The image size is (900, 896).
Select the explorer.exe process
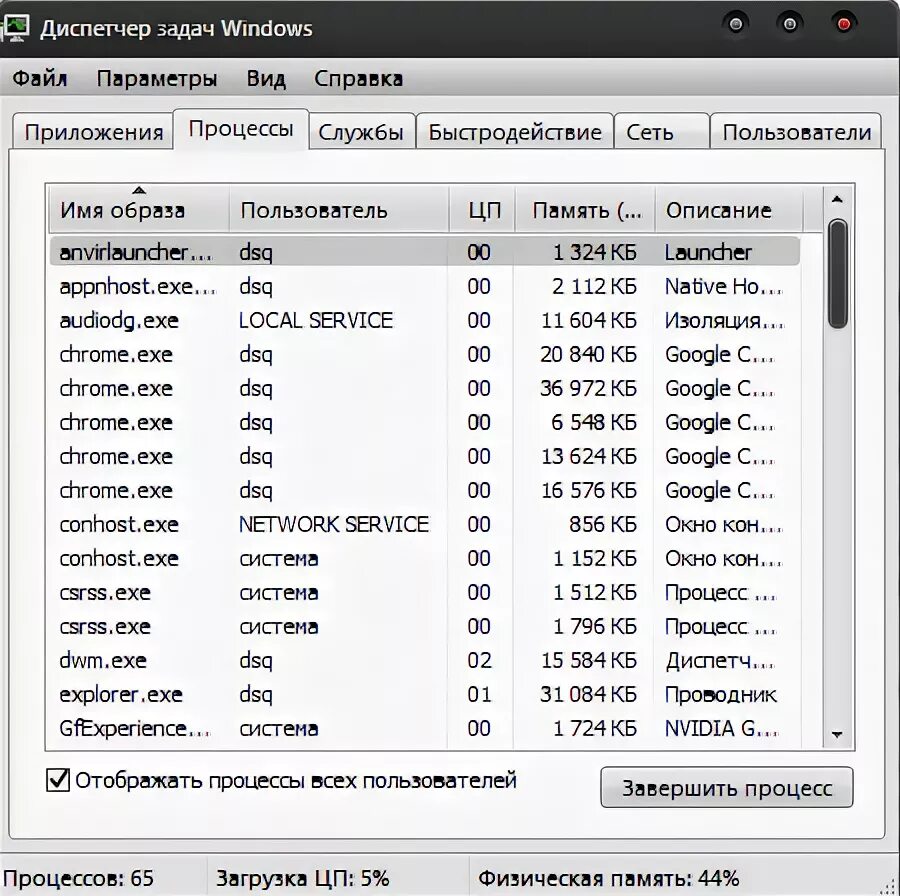[x=425, y=694]
